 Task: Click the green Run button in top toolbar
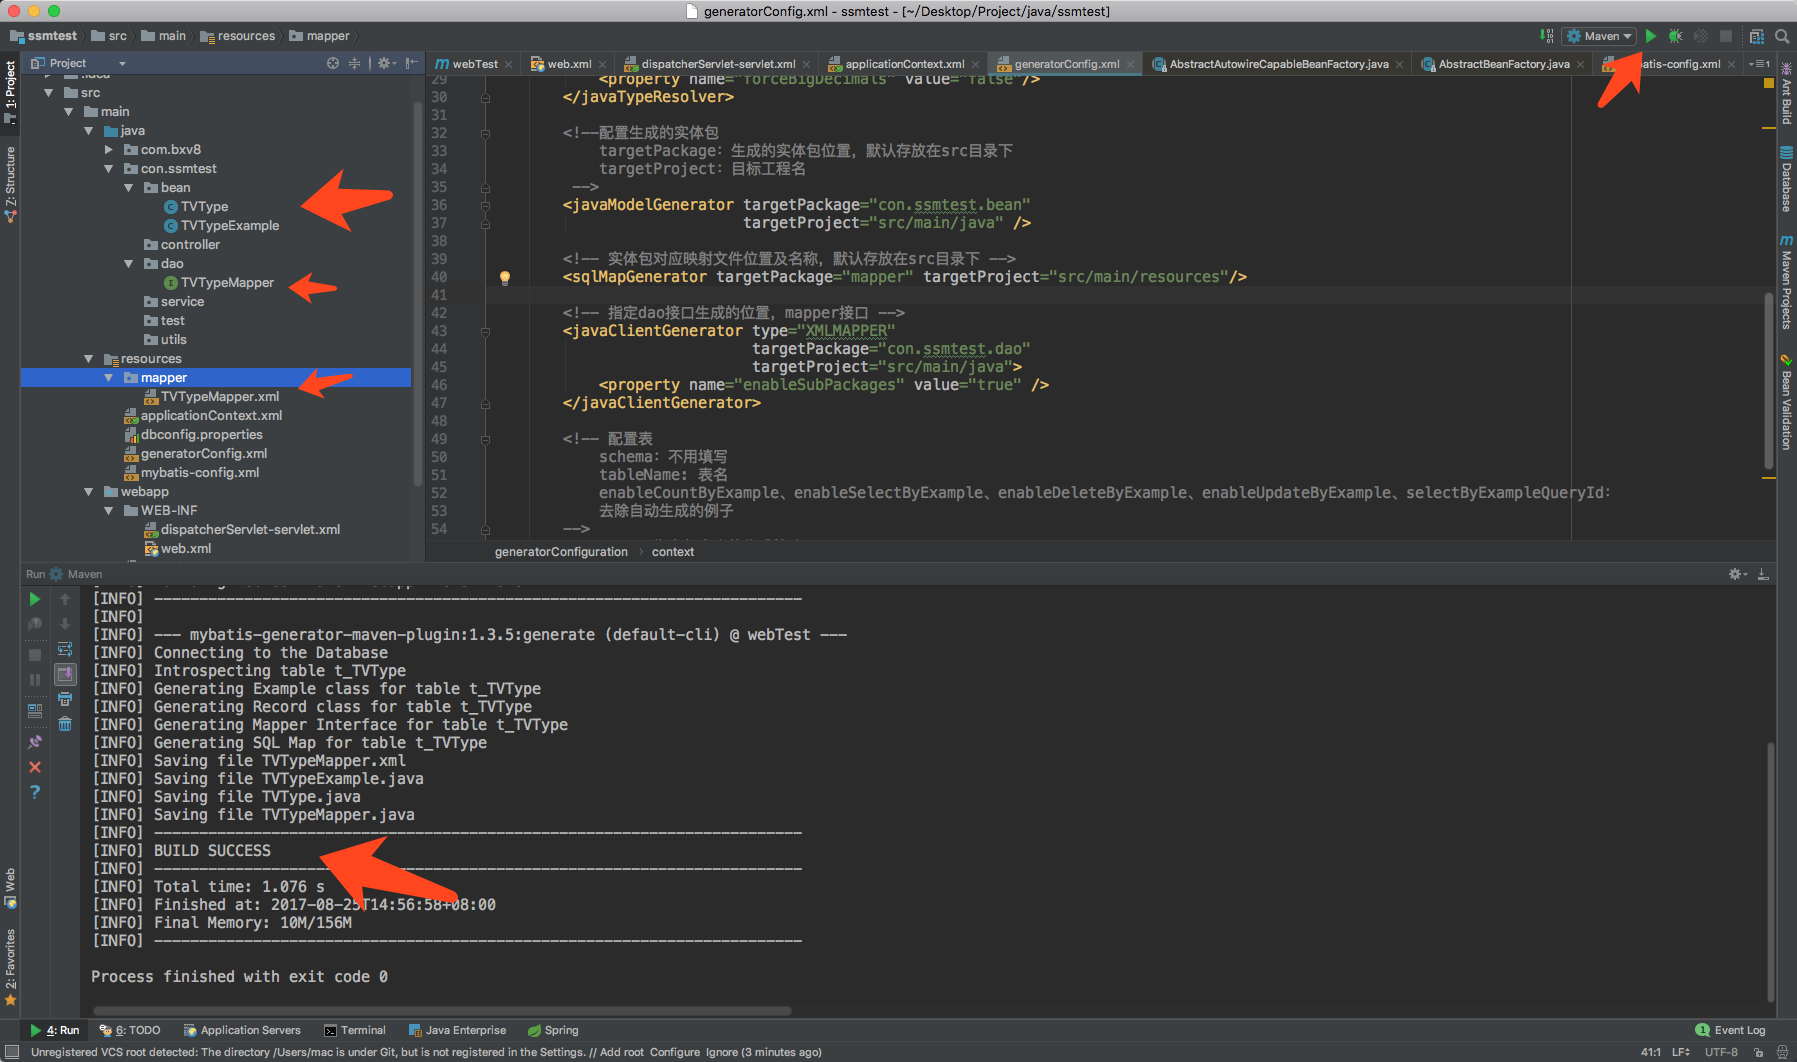click(1650, 36)
